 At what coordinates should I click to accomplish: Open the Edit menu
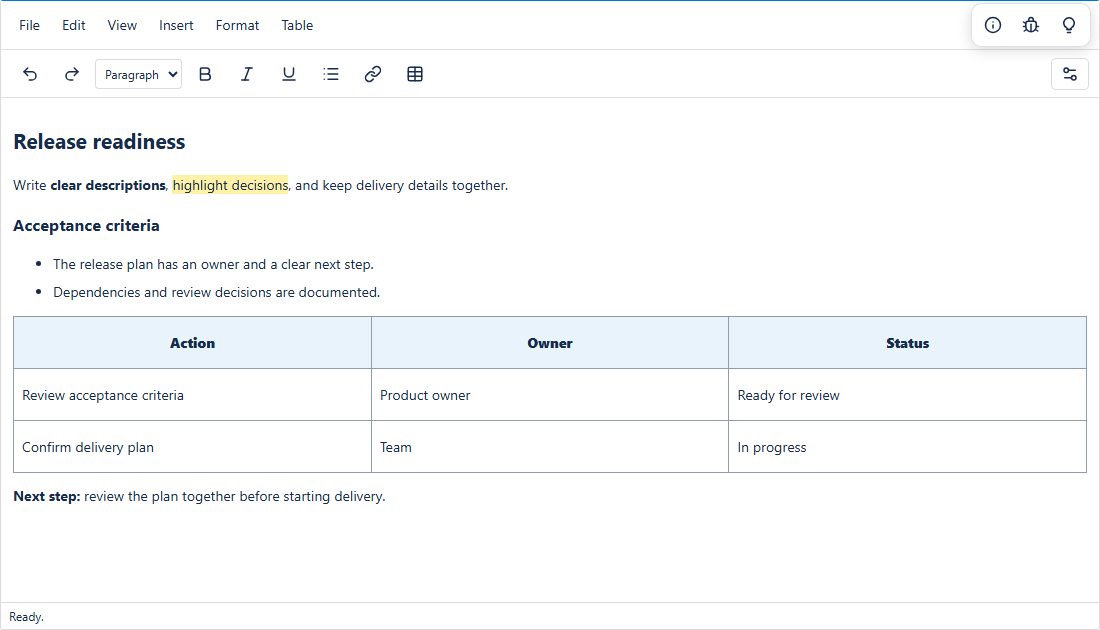(x=74, y=25)
